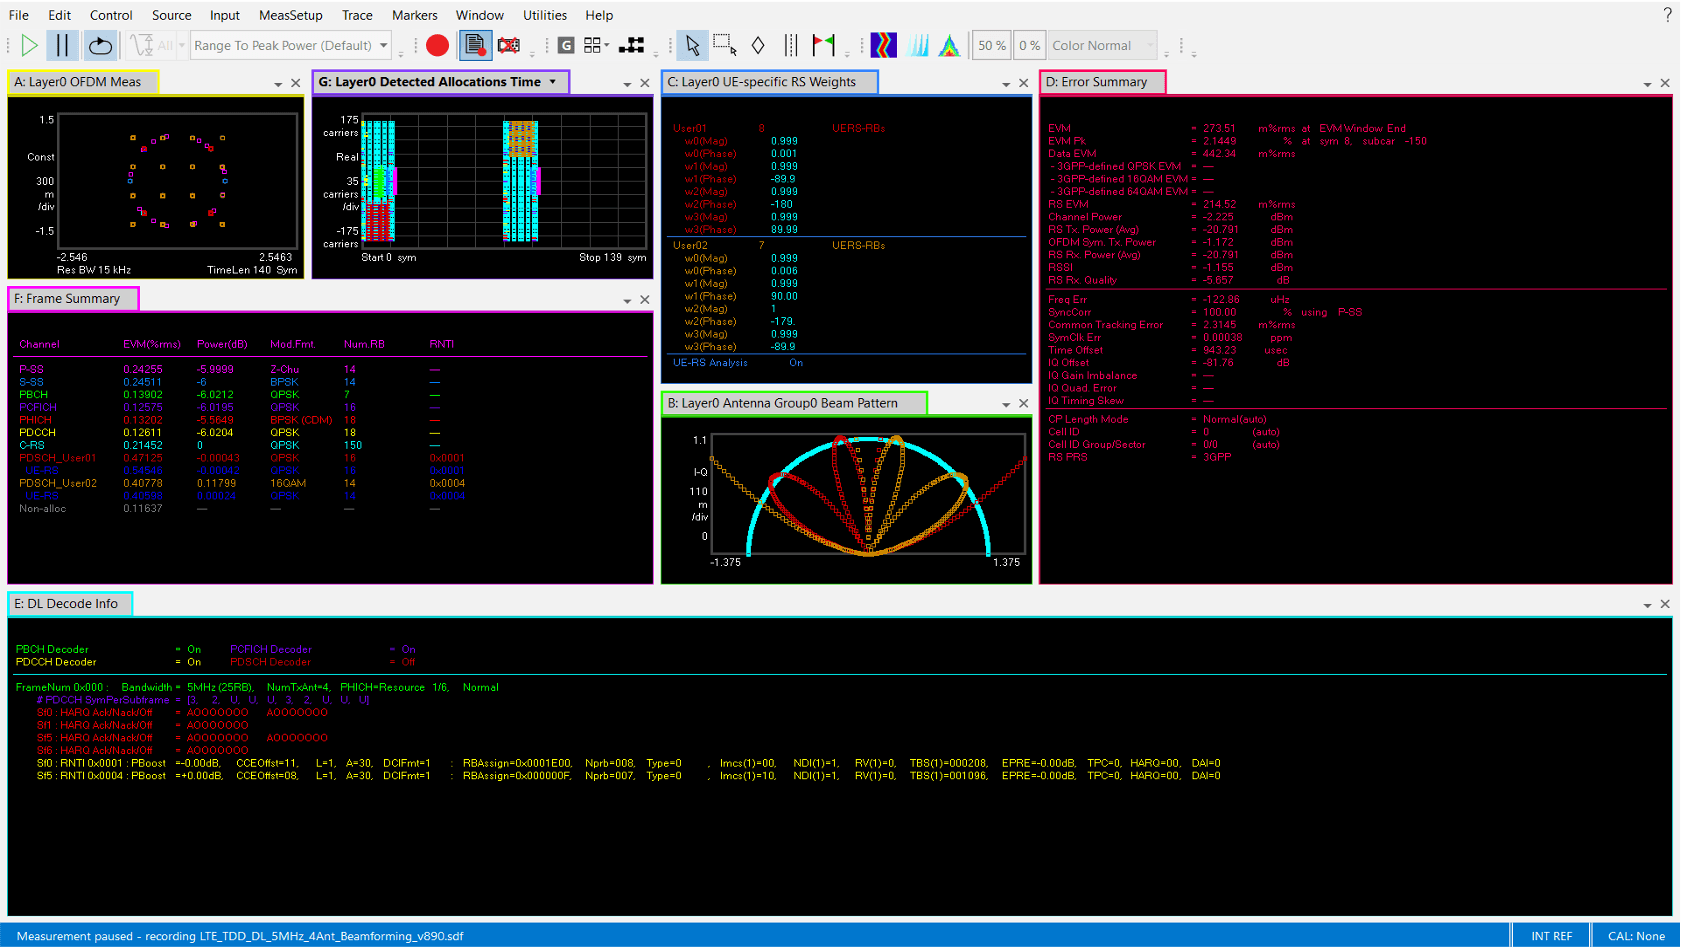Toggle pause on the measurement

(x=62, y=45)
